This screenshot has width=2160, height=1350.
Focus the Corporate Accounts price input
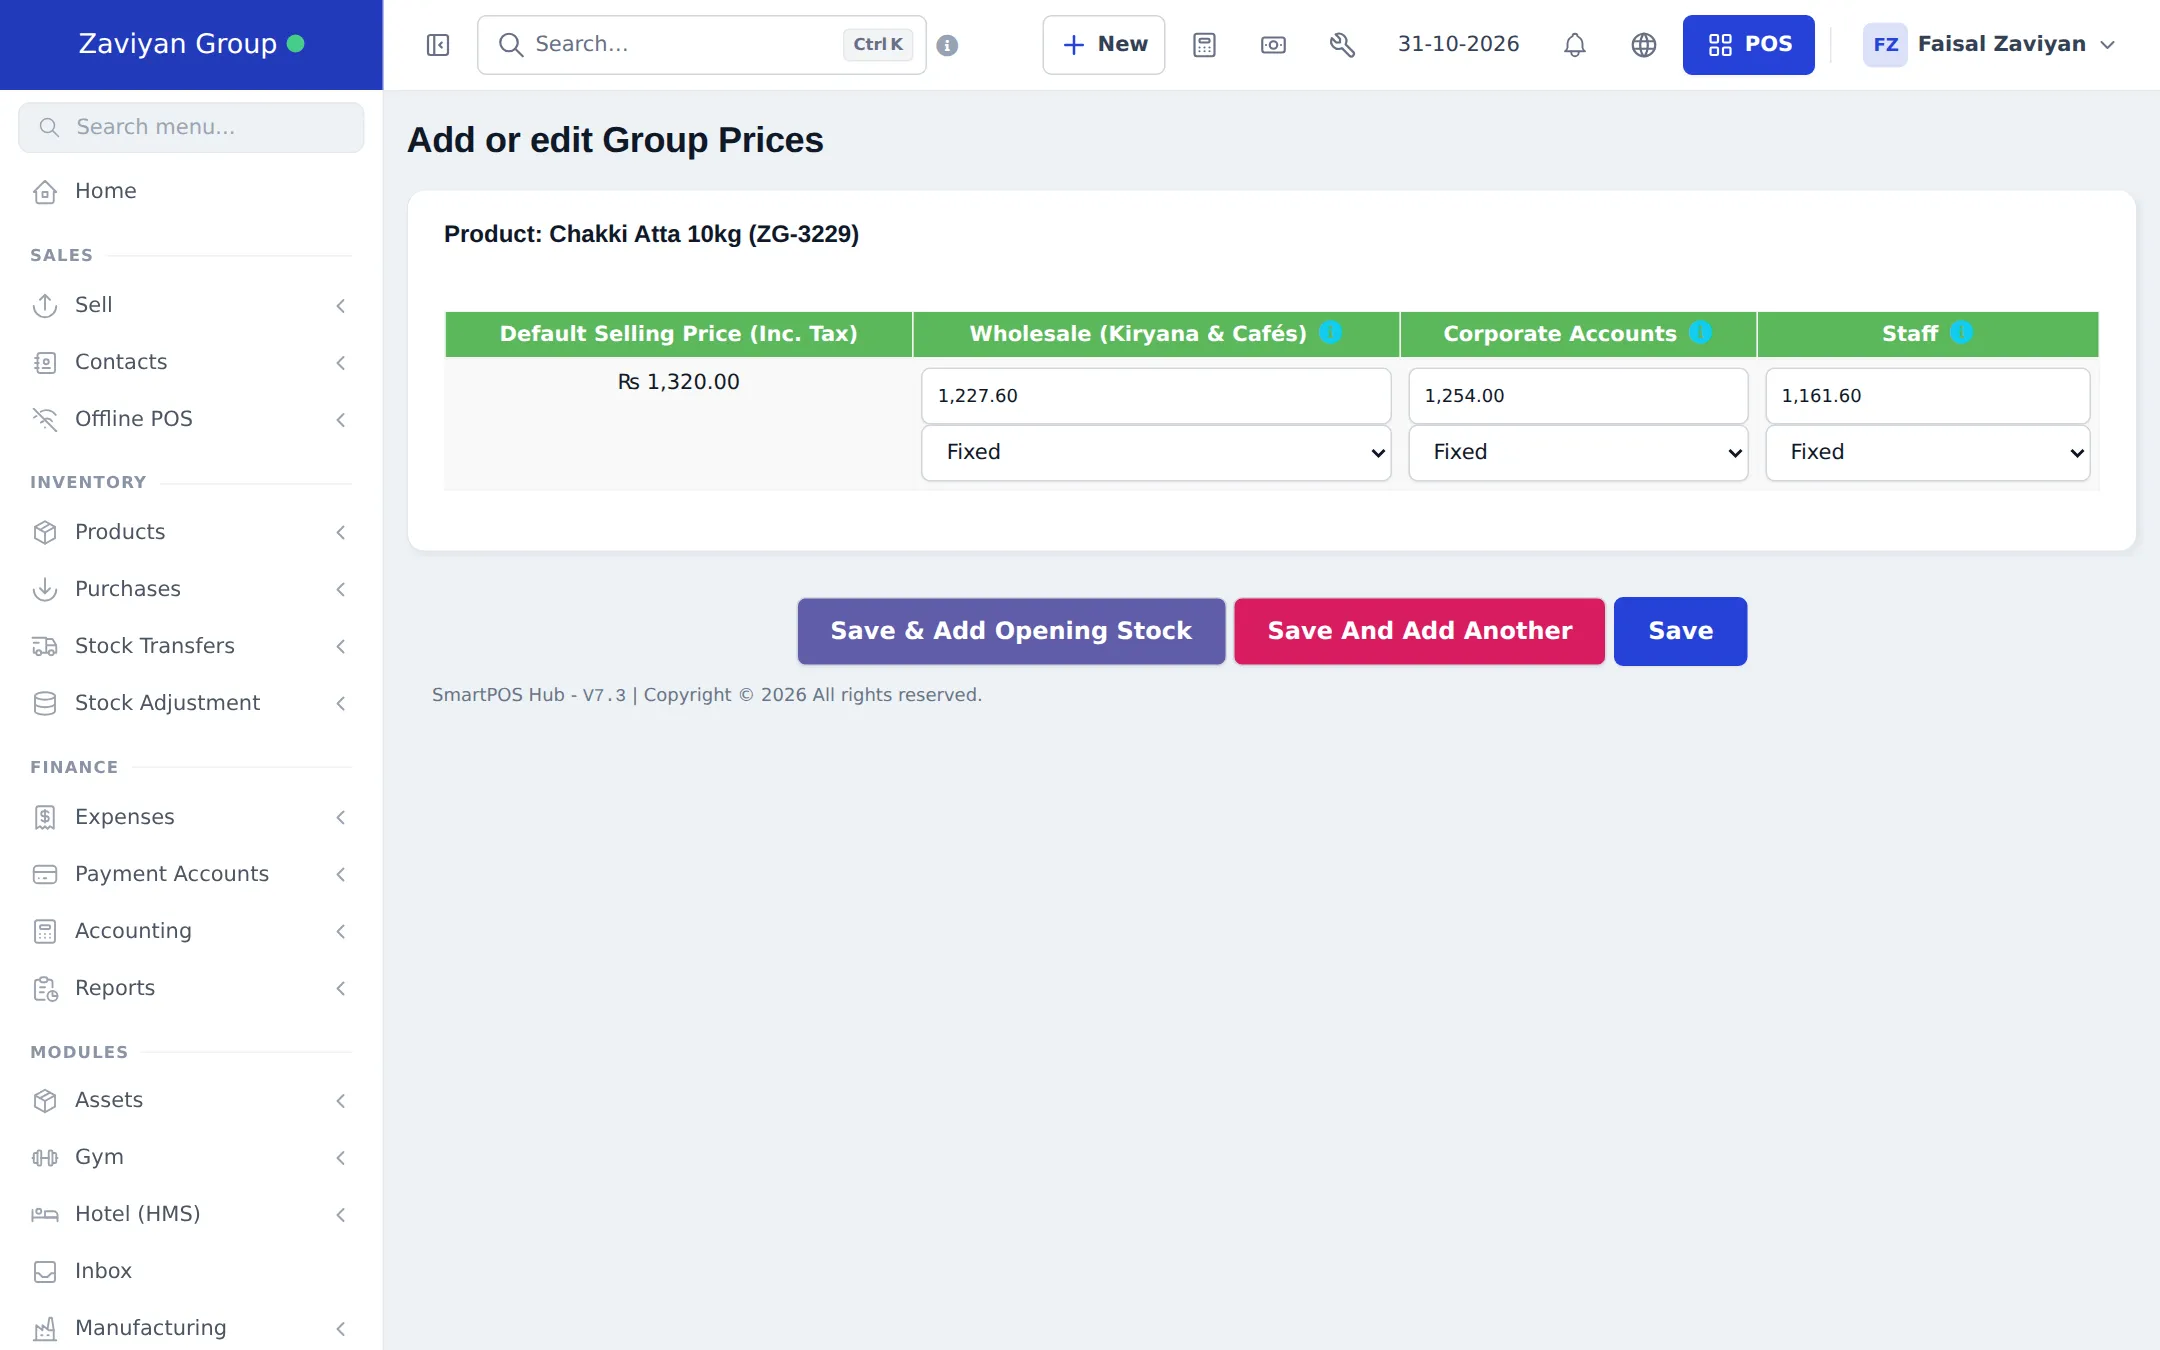click(1578, 396)
